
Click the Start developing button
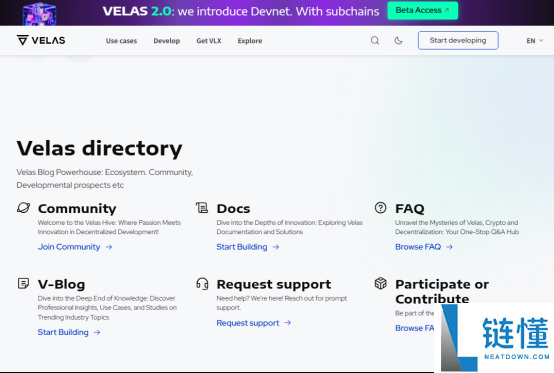click(458, 40)
